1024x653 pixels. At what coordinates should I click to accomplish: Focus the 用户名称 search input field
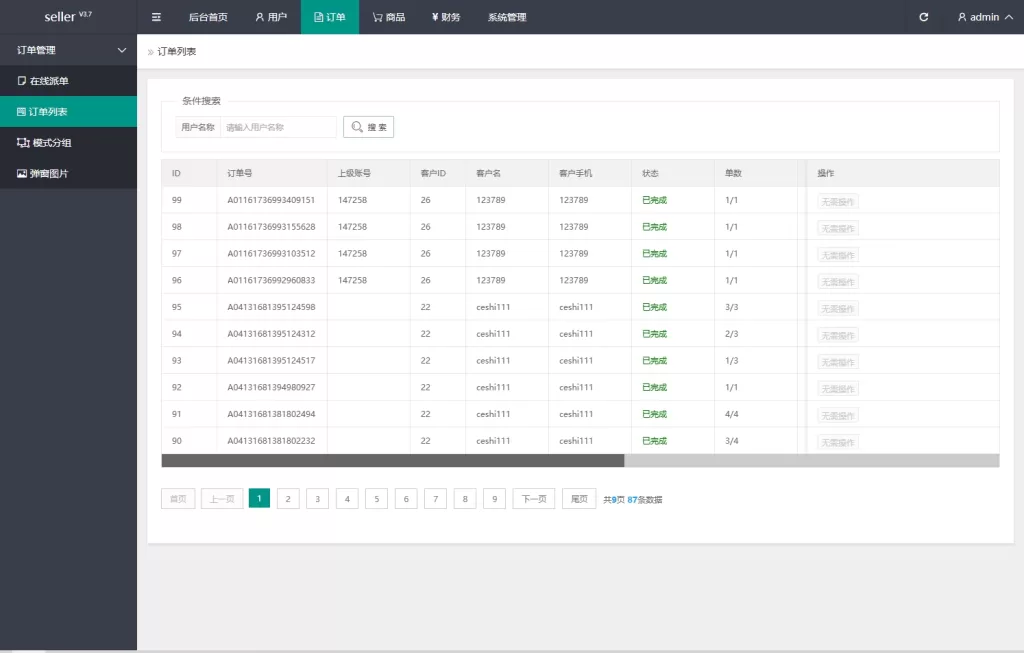279,127
